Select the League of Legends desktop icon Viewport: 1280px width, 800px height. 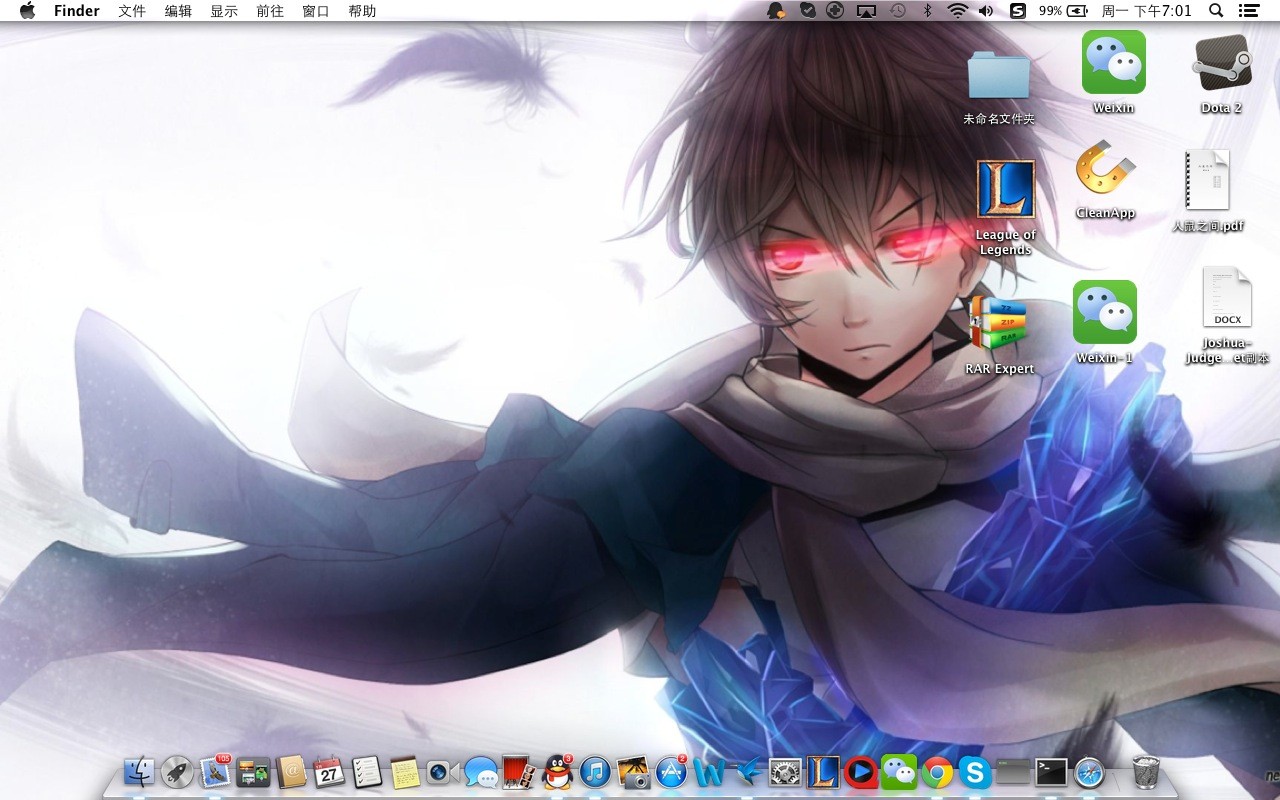pos(1006,190)
